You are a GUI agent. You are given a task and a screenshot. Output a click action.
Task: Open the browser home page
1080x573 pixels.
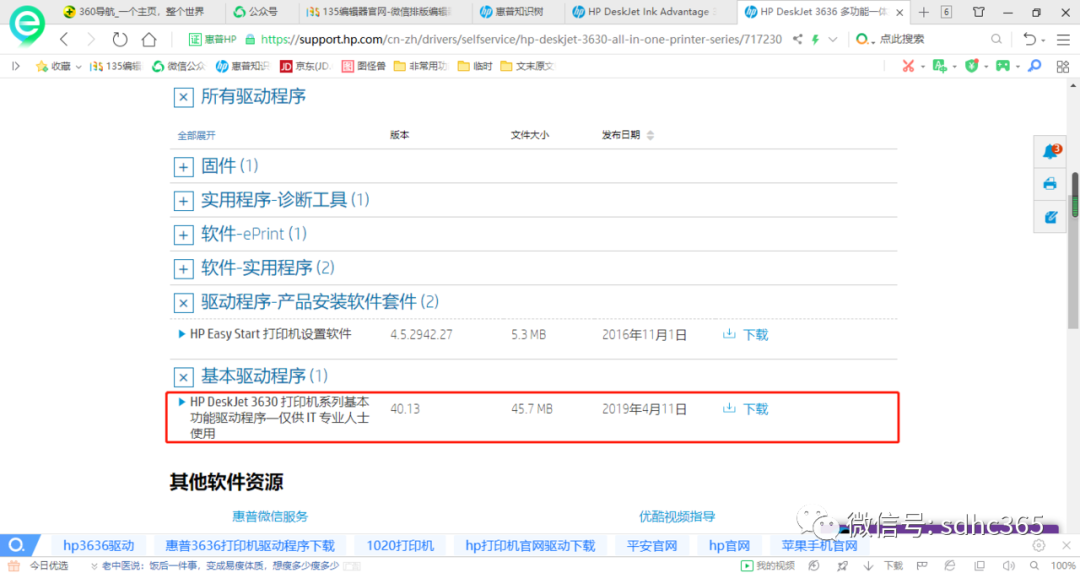pyautogui.click(x=149, y=39)
